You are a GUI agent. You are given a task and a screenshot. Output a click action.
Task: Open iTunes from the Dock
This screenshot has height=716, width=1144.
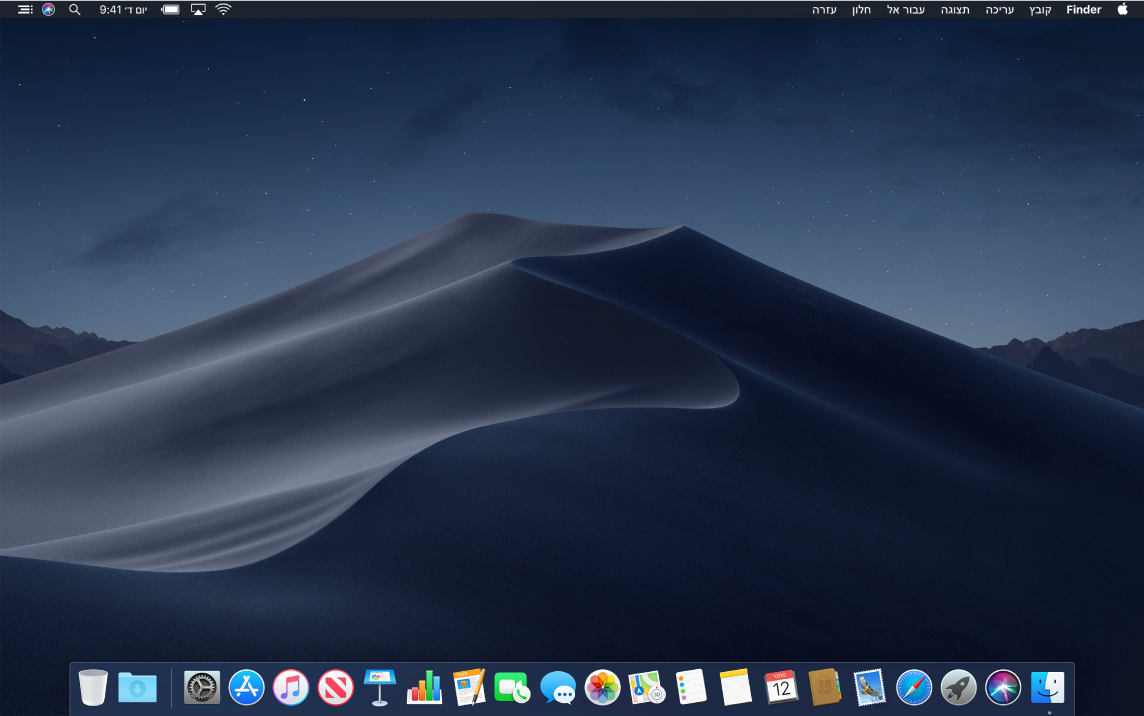click(x=291, y=687)
